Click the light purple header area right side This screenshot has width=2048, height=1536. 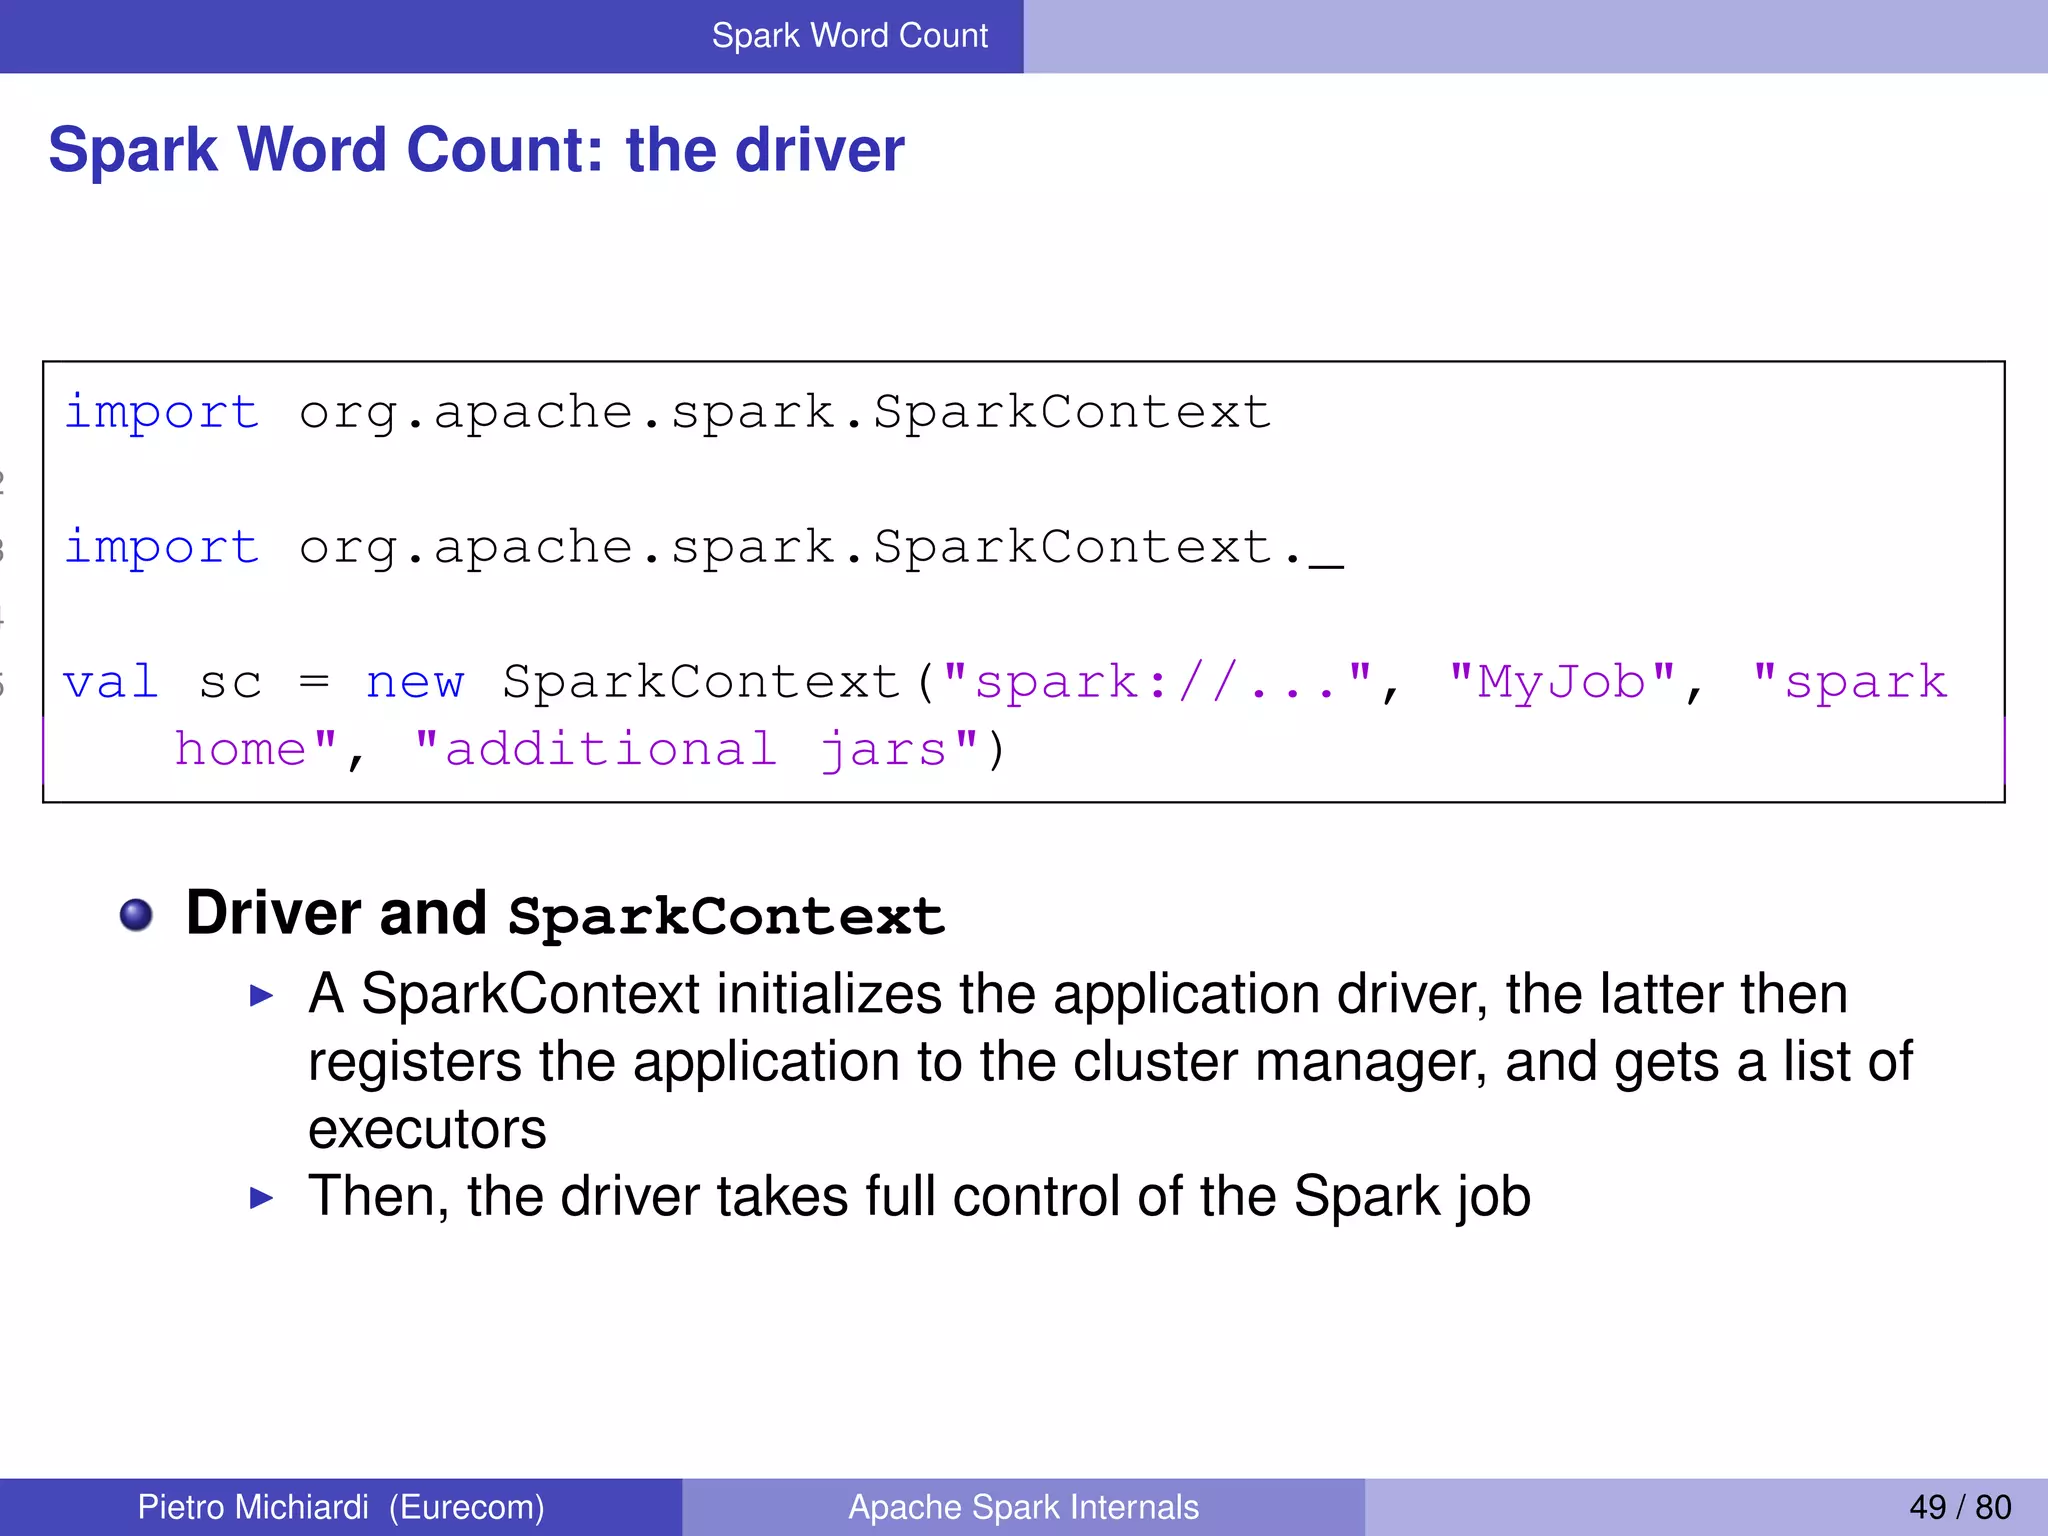(1535, 36)
